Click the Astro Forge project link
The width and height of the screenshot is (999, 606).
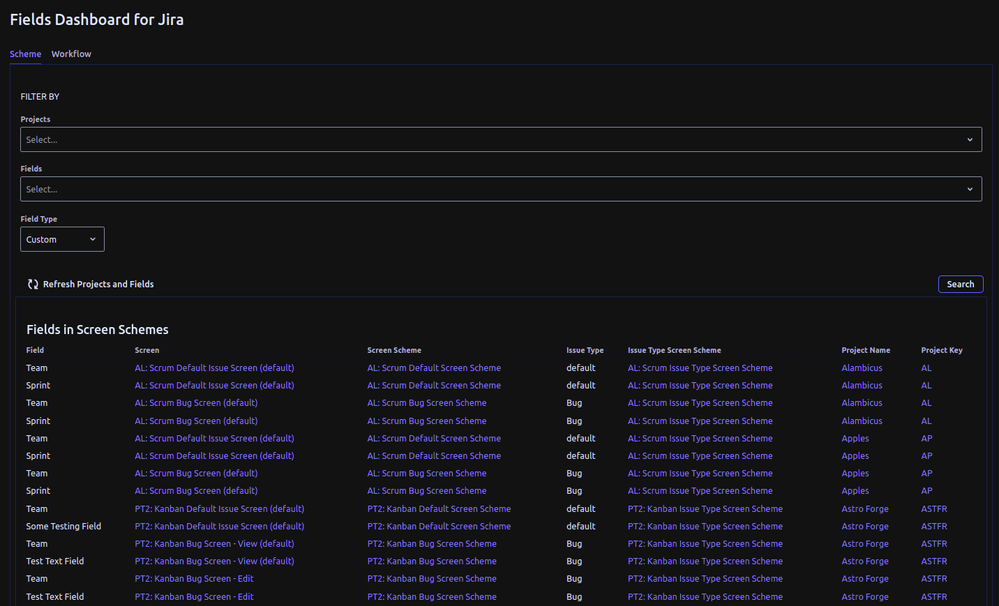pyautogui.click(x=864, y=509)
